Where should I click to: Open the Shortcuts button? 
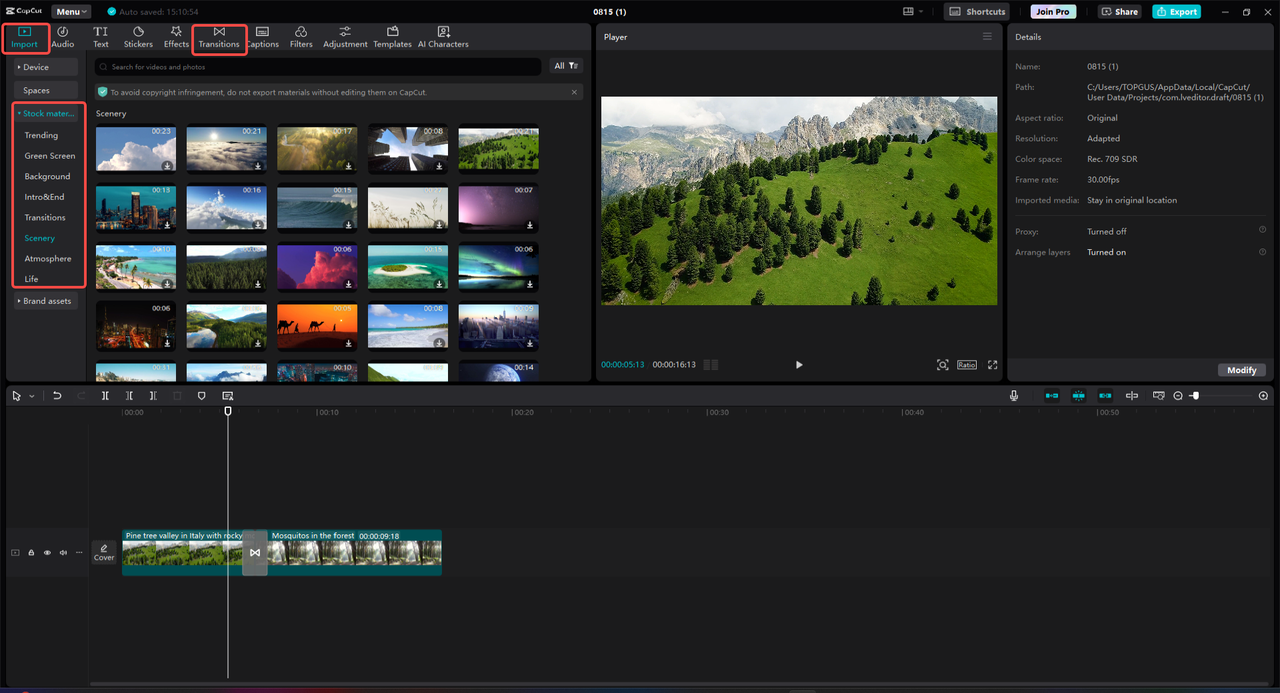[x=977, y=12]
